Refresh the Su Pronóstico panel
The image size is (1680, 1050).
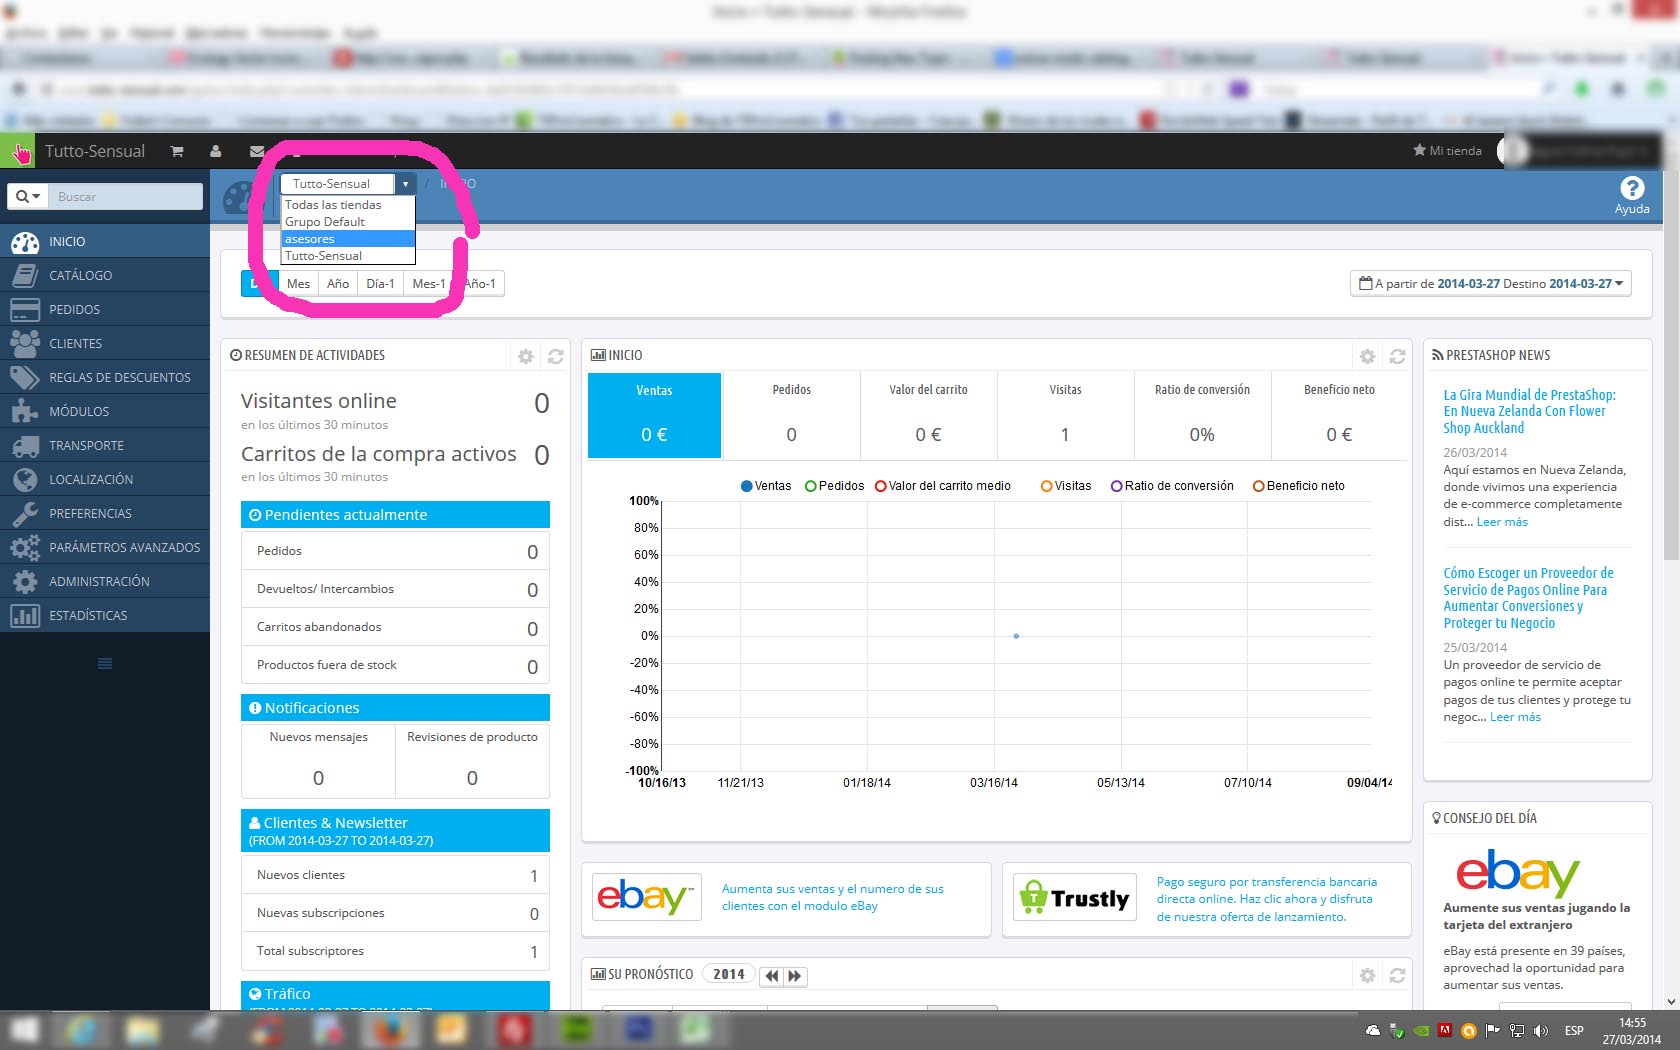click(x=1397, y=975)
